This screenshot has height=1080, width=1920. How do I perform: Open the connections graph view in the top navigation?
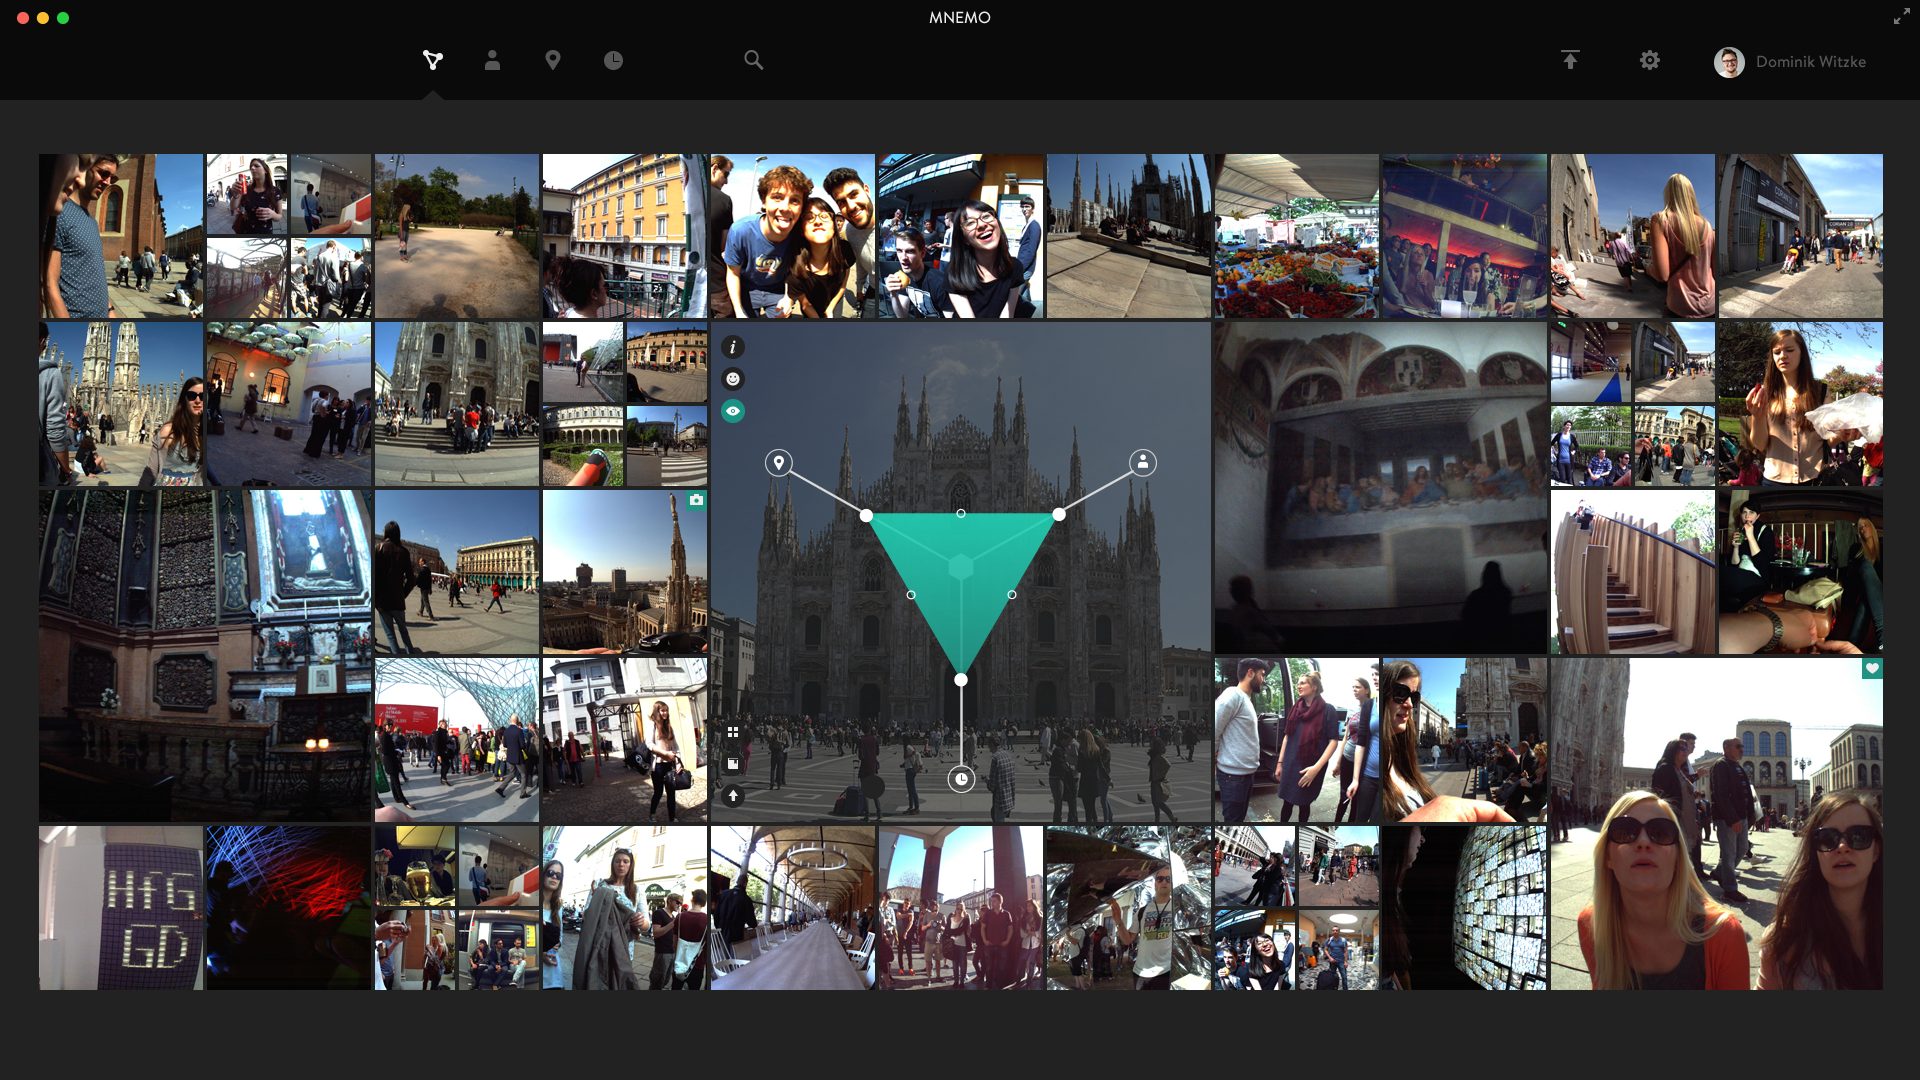click(x=432, y=61)
